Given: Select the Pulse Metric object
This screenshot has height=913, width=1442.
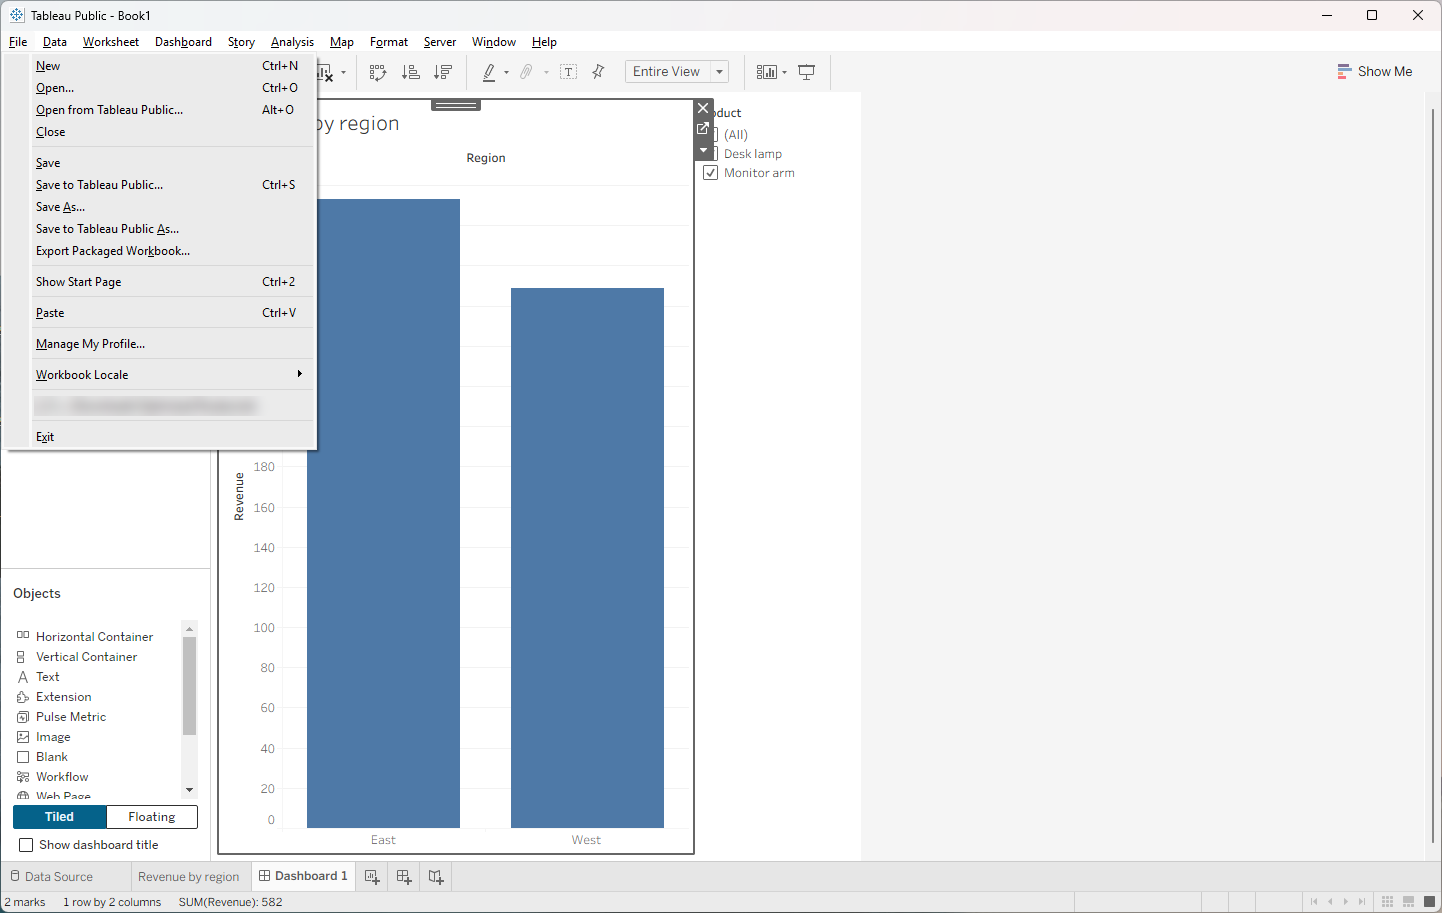Looking at the screenshot, I should coord(62,717).
